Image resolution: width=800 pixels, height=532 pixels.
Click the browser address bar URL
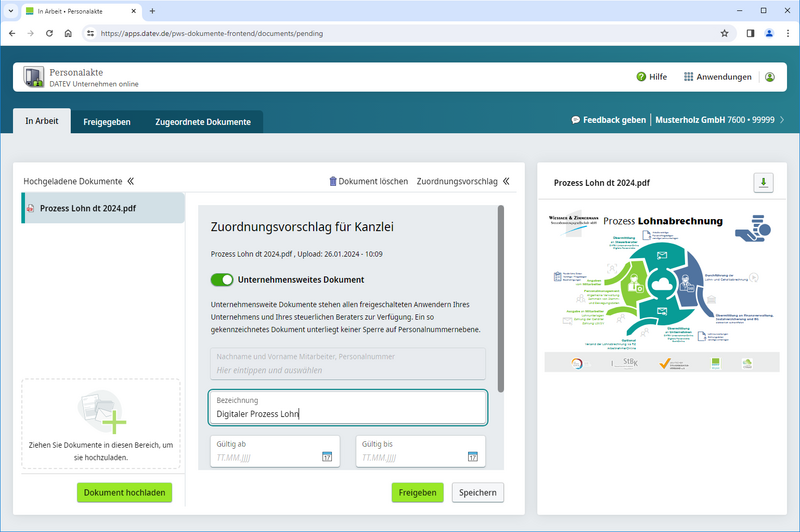tap(212, 33)
